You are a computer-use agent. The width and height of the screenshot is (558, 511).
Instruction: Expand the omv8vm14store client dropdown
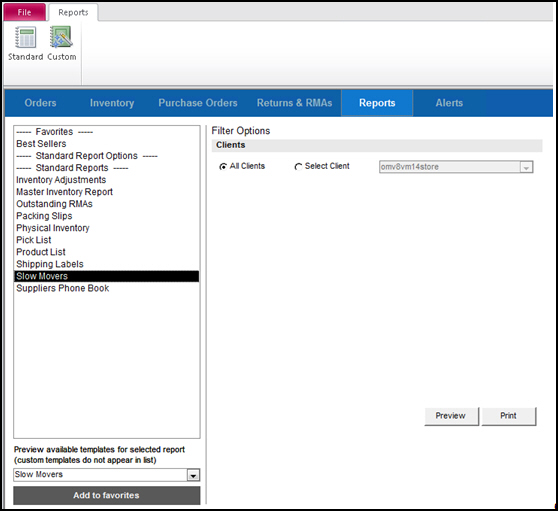click(526, 167)
